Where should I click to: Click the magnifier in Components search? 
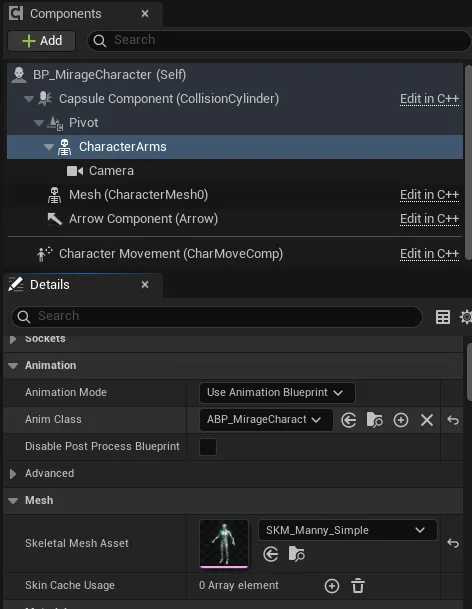click(100, 41)
